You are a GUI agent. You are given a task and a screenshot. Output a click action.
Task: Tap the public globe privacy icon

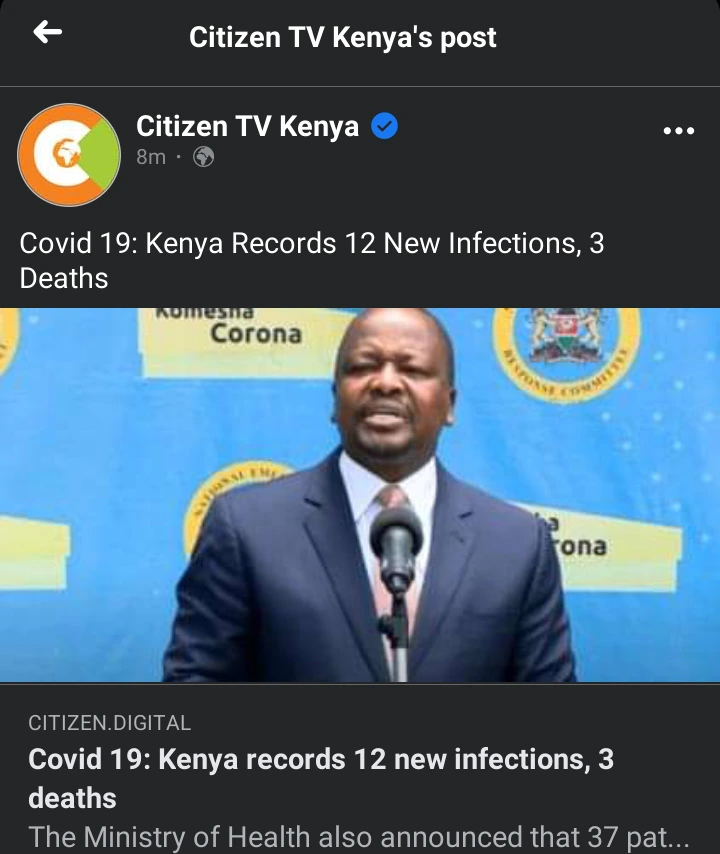pos(204,157)
